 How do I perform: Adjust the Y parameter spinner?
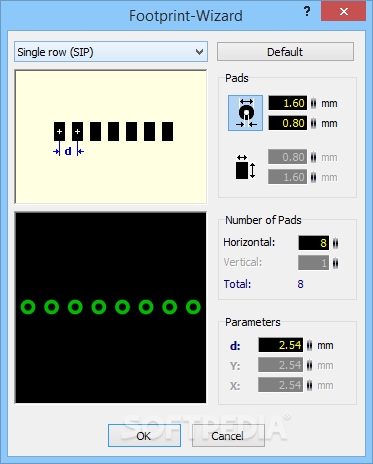[x=310, y=365]
